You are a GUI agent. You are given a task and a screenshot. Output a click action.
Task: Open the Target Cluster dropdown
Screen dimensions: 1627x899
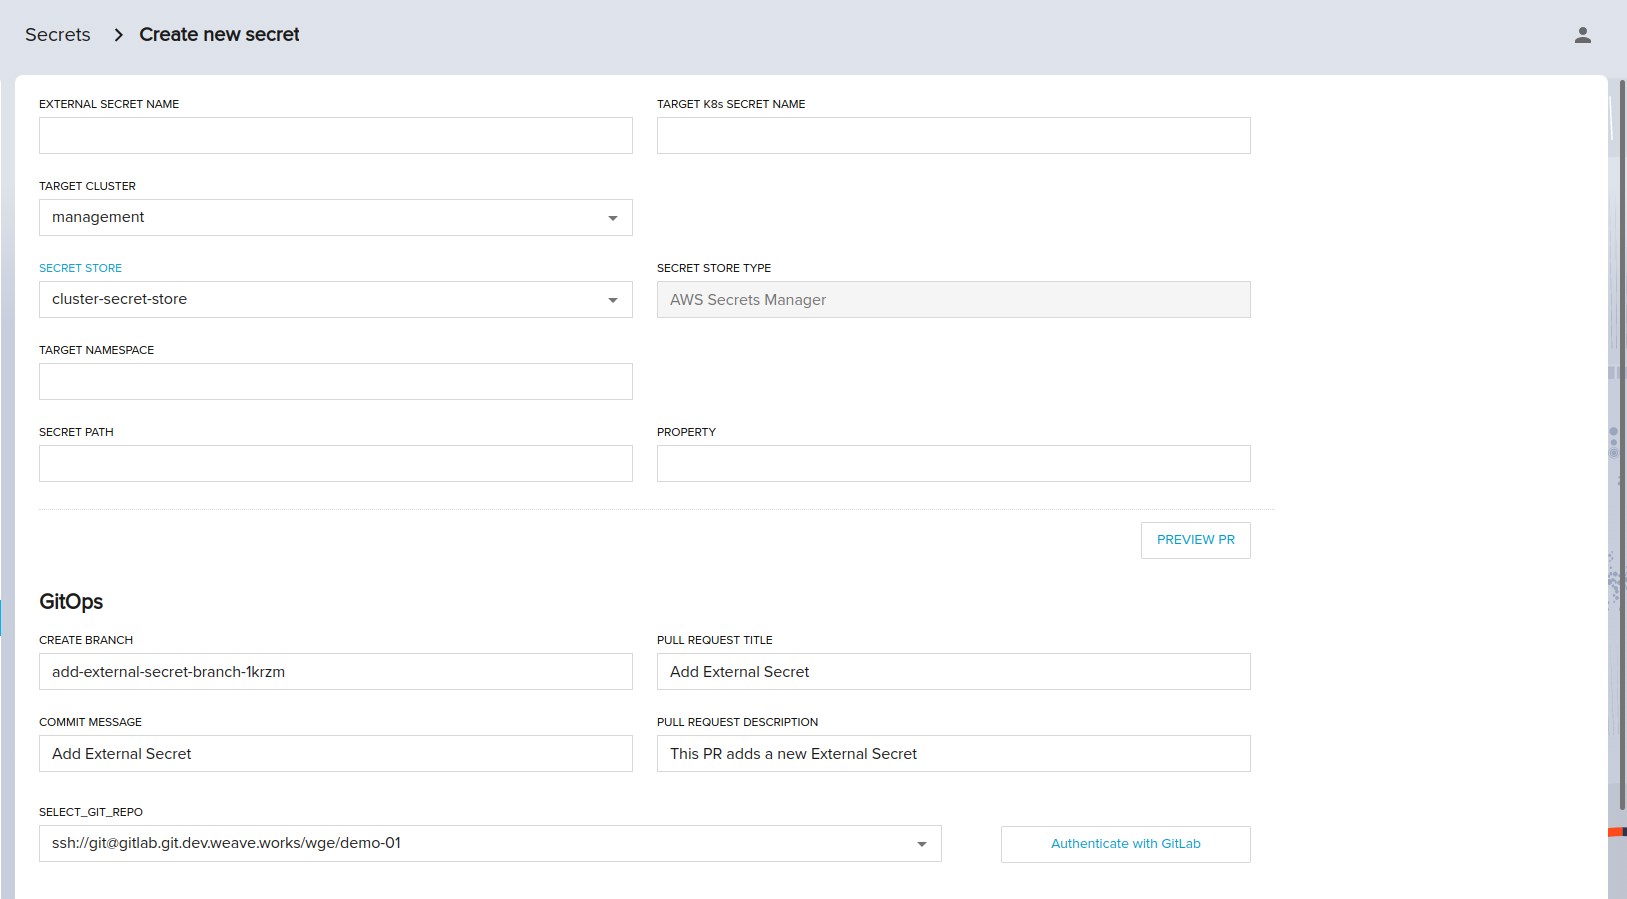336,218
